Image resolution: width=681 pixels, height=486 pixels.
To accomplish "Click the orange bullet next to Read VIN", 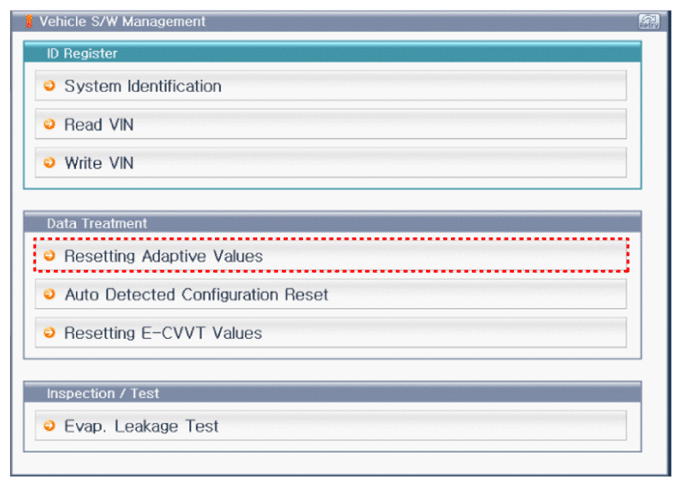I will (x=50, y=124).
